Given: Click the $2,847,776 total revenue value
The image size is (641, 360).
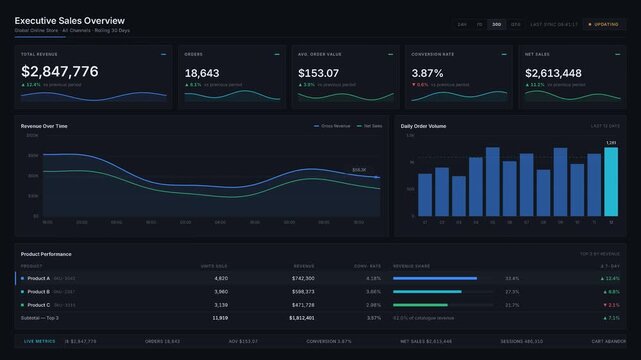Looking at the screenshot, I should point(60,72).
